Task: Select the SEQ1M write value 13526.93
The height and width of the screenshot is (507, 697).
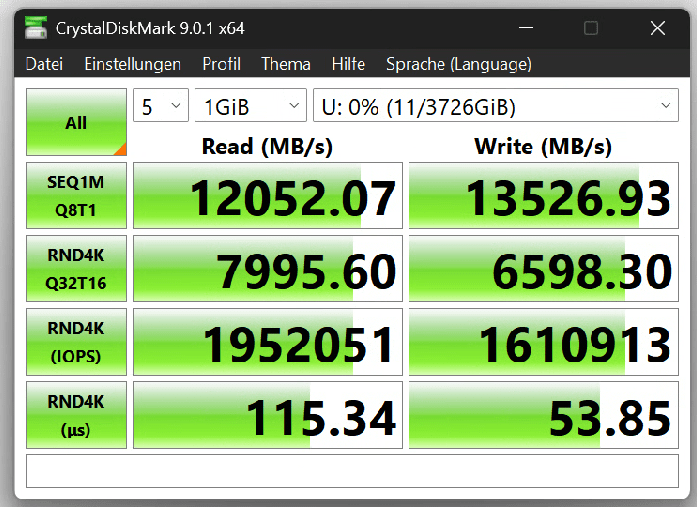Action: [544, 196]
